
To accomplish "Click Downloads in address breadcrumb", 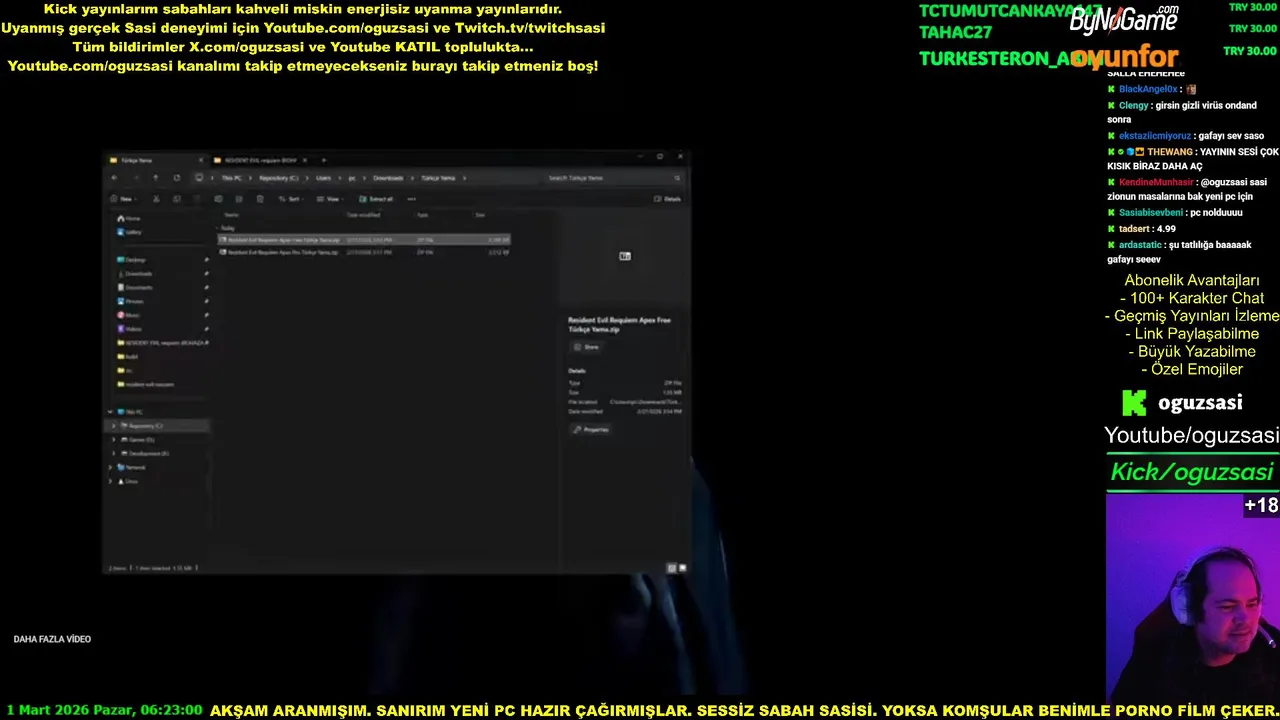I will tap(388, 178).
